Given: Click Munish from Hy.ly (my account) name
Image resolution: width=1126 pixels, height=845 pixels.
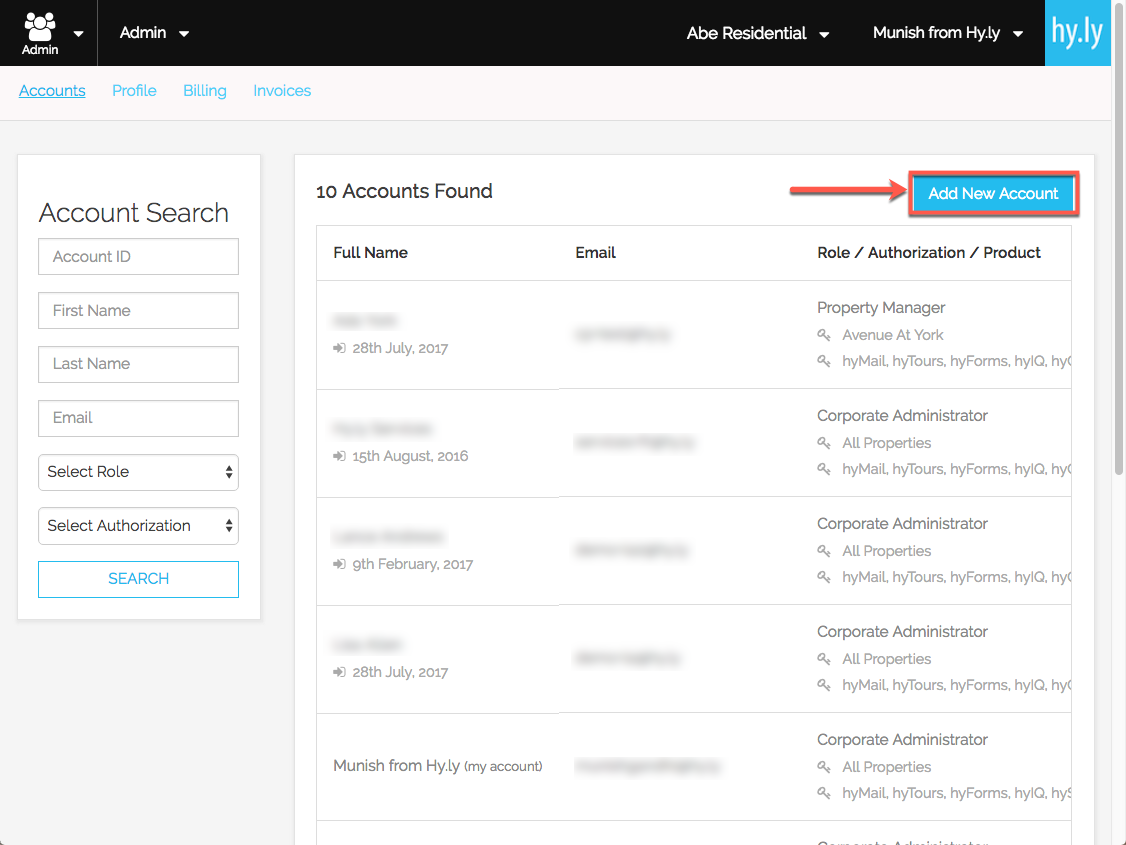Looking at the screenshot, I should (x=437, y=766).
